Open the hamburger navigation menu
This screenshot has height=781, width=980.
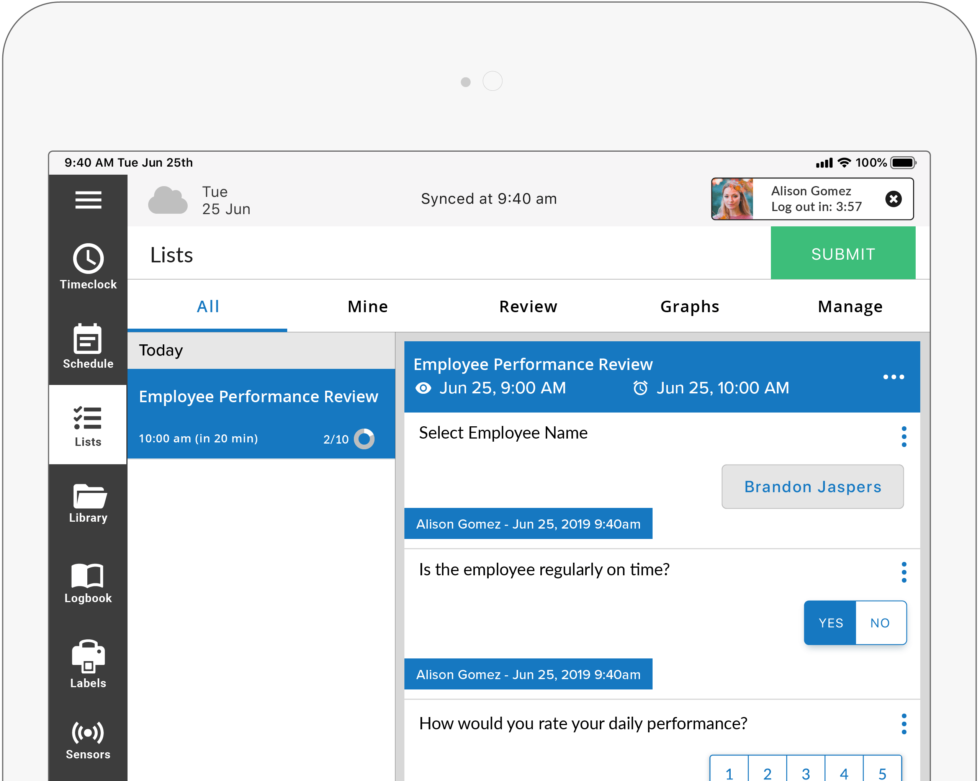click(88, 199)
